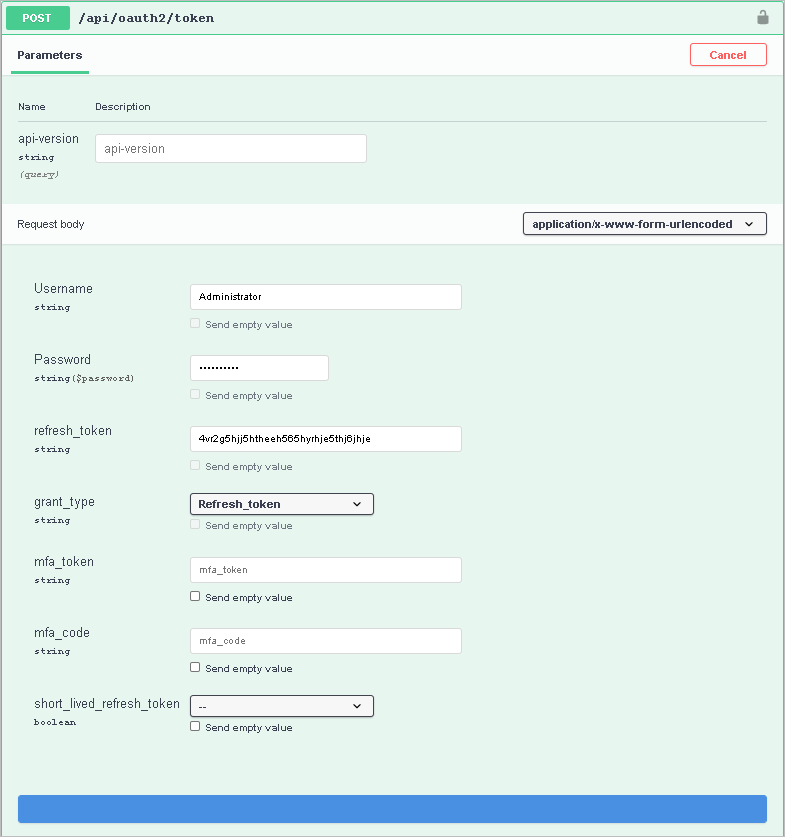The width and height of the screenshot is (785, 837).
Task: Open the short_lived_refresh_token dropdown
Action: [x=282, y=706]
